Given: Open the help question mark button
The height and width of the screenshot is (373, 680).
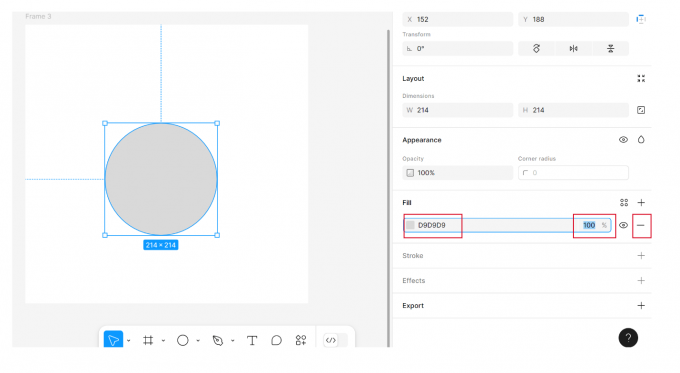Looking at the screenshot, I should [628, 338].
